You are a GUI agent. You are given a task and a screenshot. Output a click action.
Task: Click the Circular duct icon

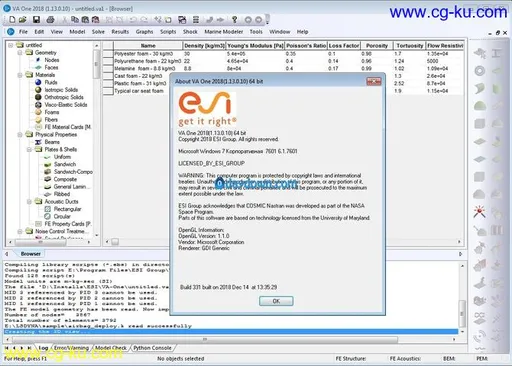coord(48,216)
